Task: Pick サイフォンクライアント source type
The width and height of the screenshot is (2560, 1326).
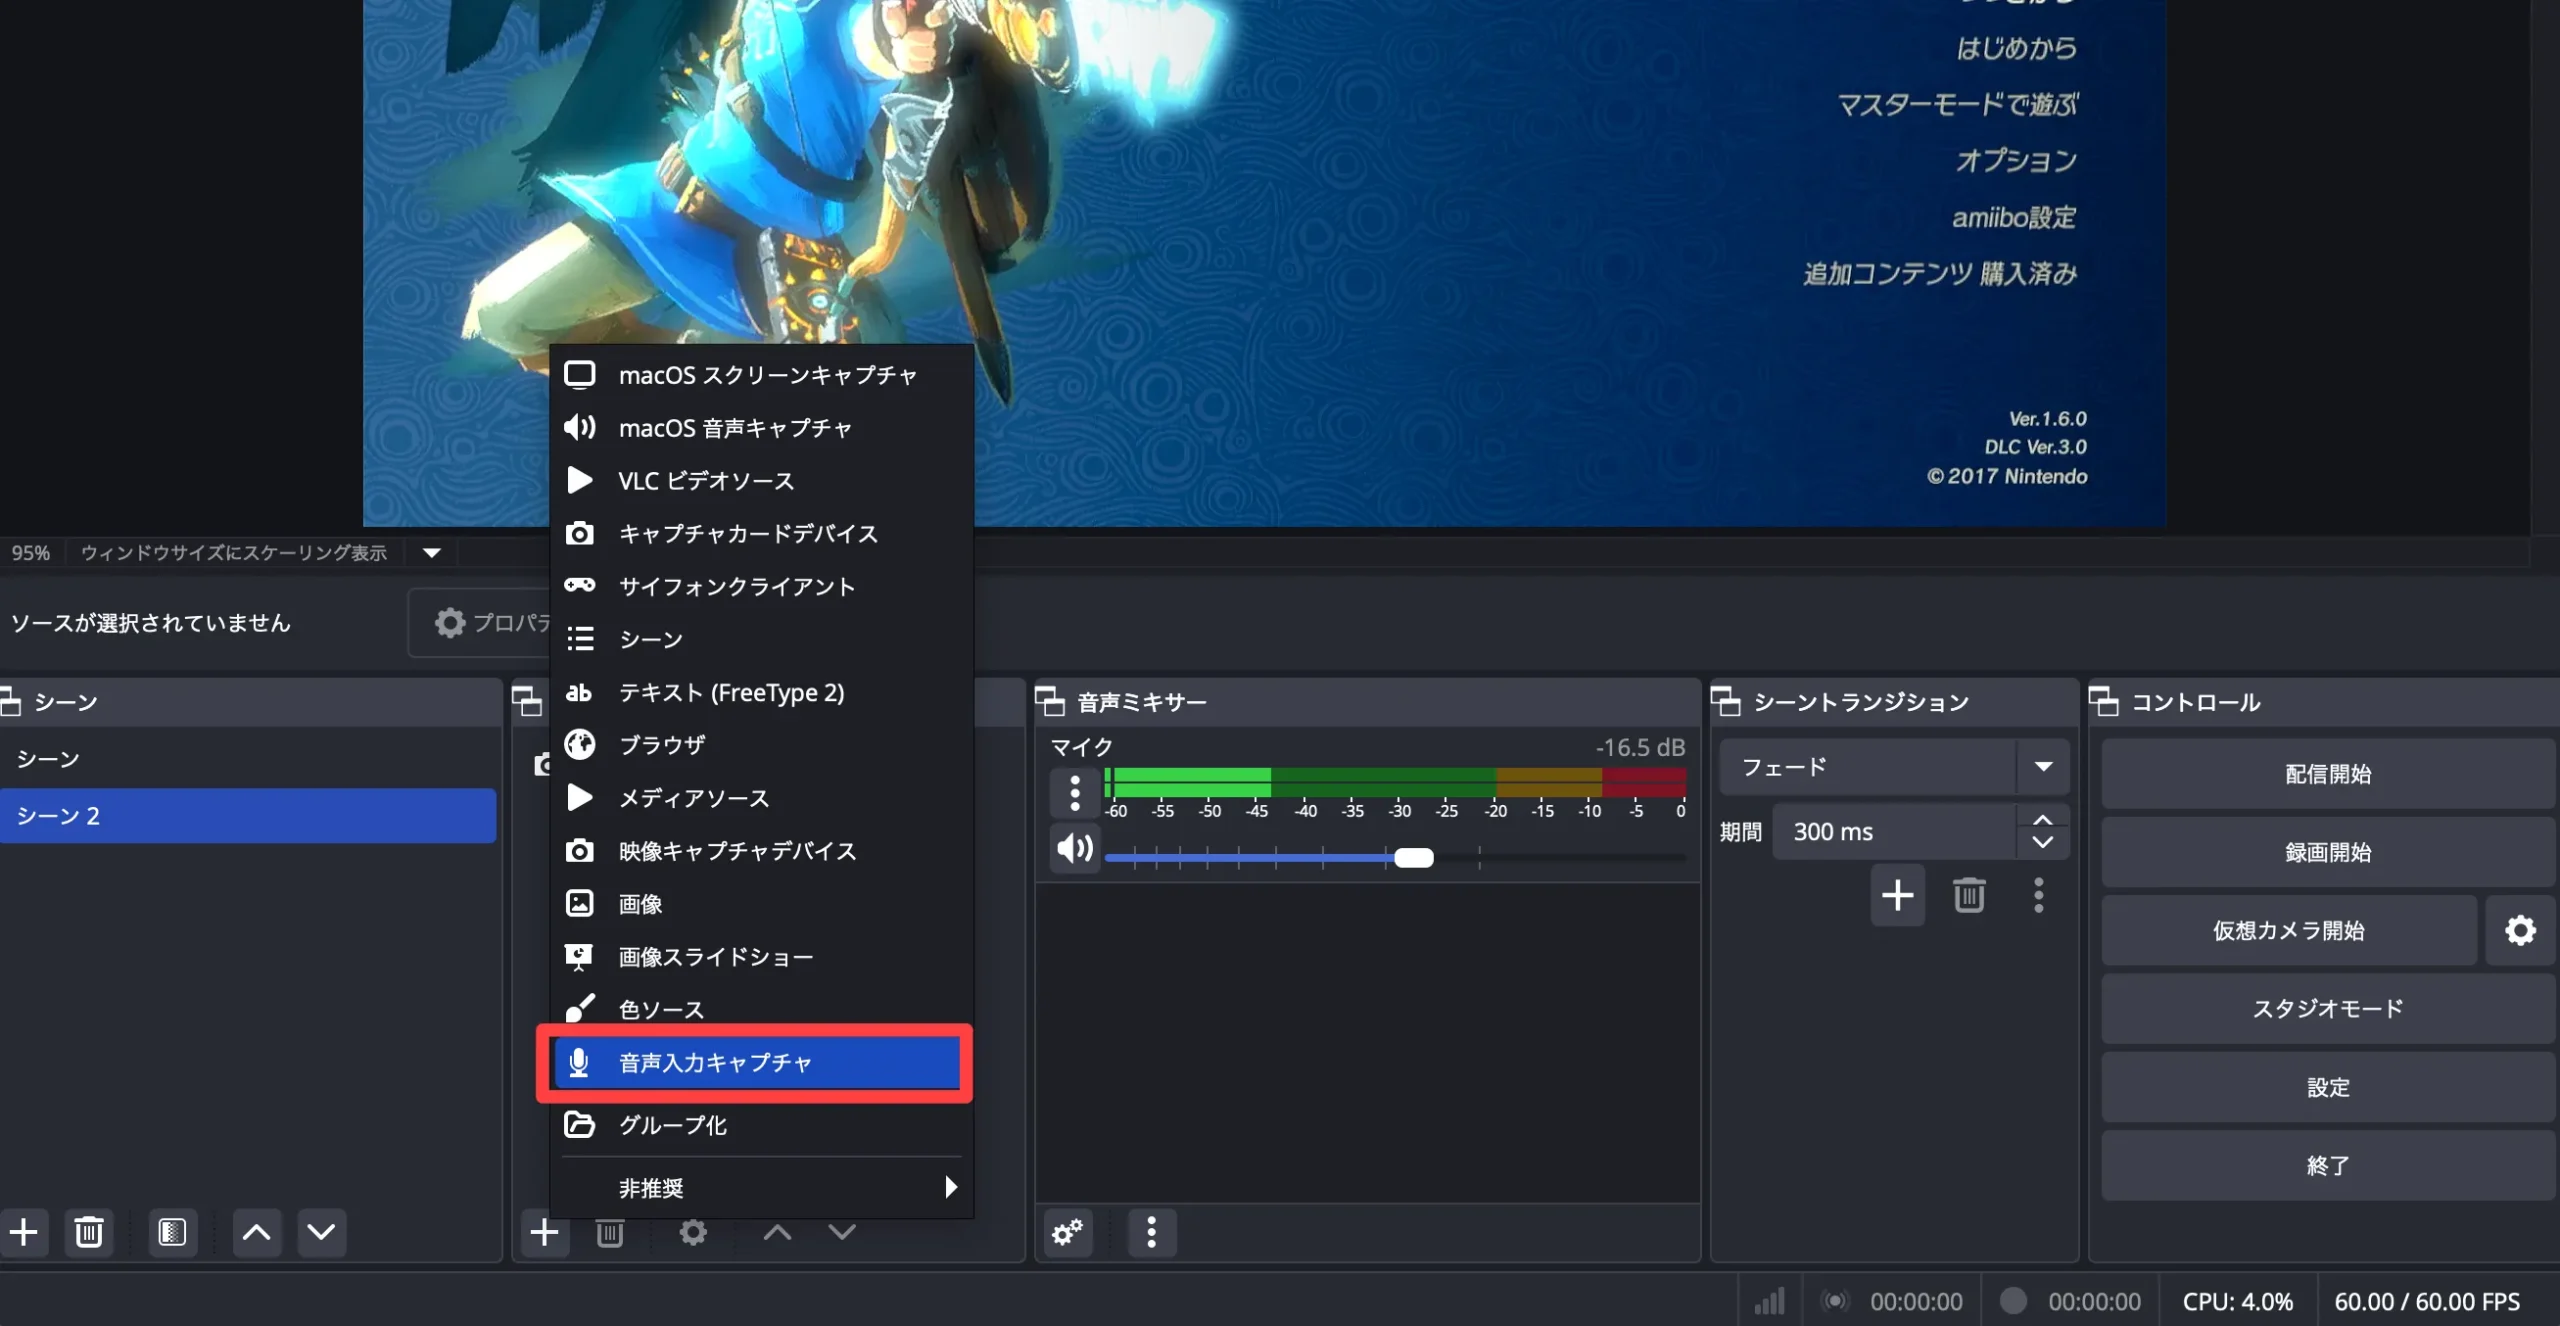Action: 761,587
